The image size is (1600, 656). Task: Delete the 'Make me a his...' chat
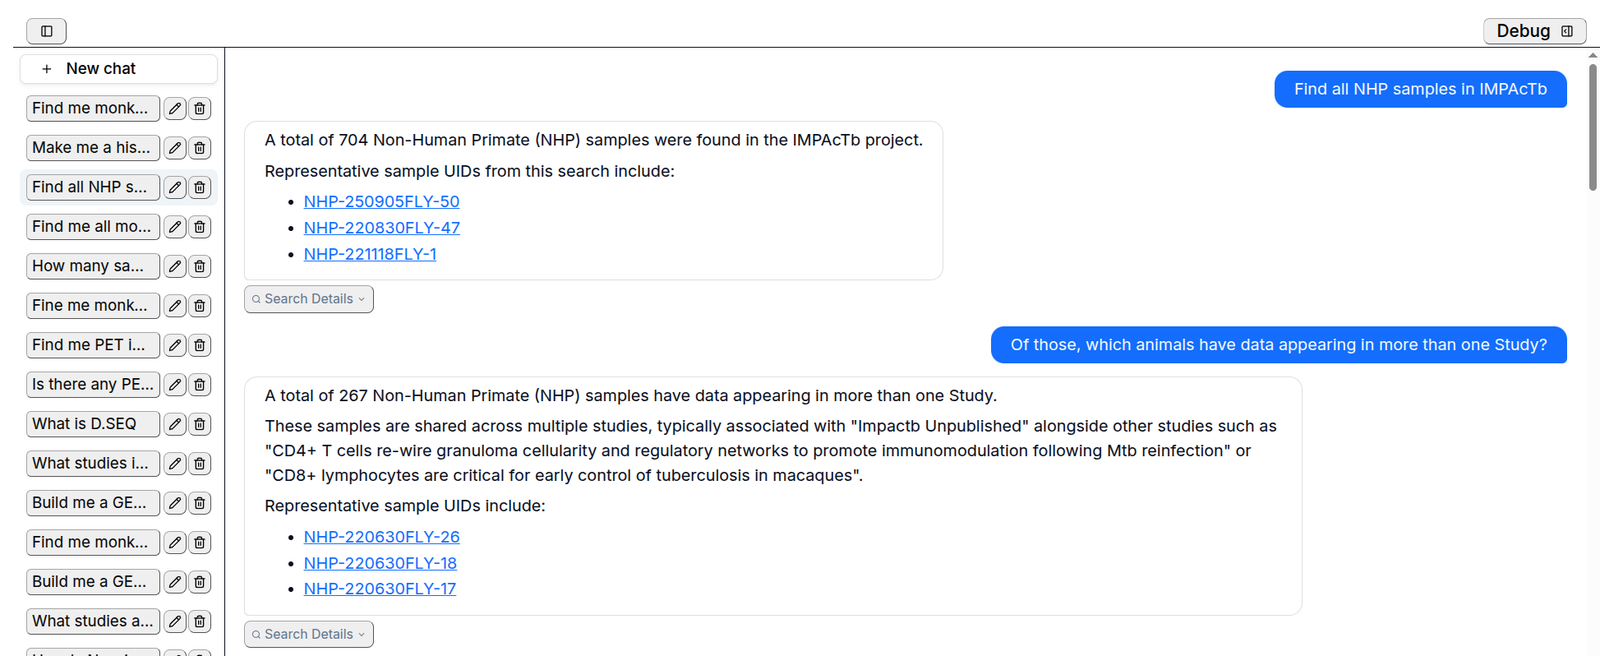[x=200, y=148]
